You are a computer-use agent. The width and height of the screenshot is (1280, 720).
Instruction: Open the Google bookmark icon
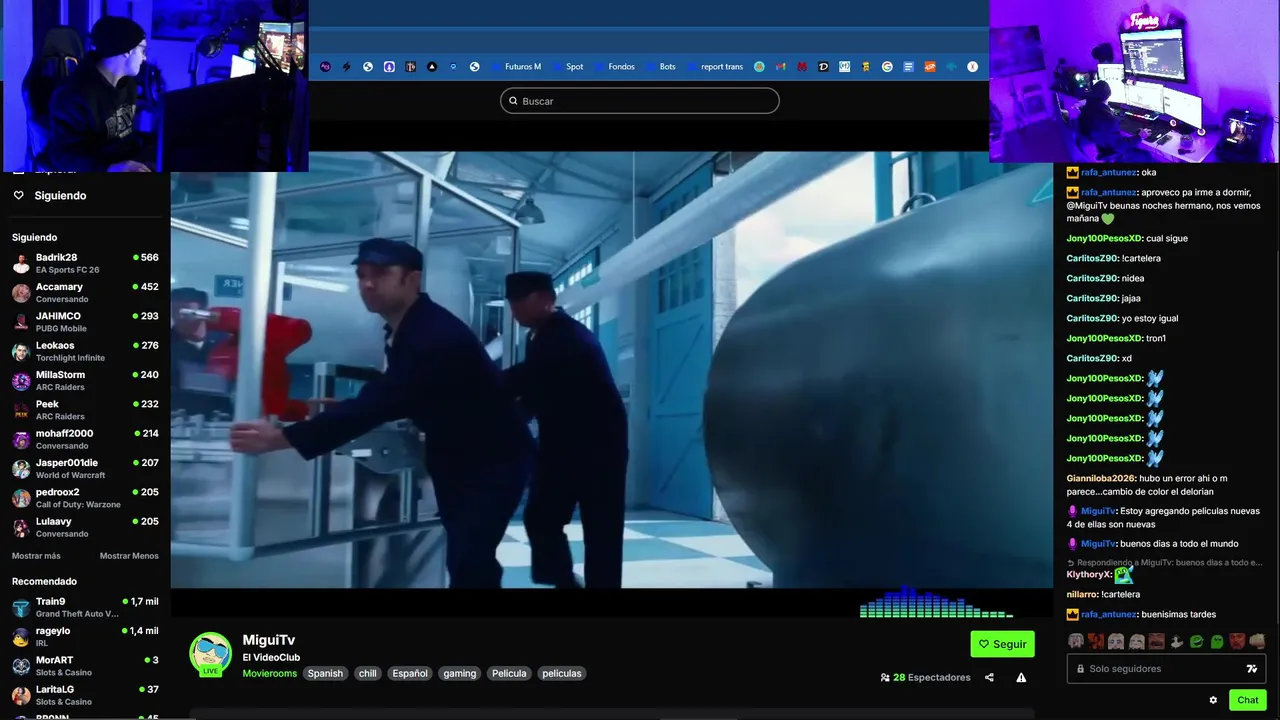point(887,67)
